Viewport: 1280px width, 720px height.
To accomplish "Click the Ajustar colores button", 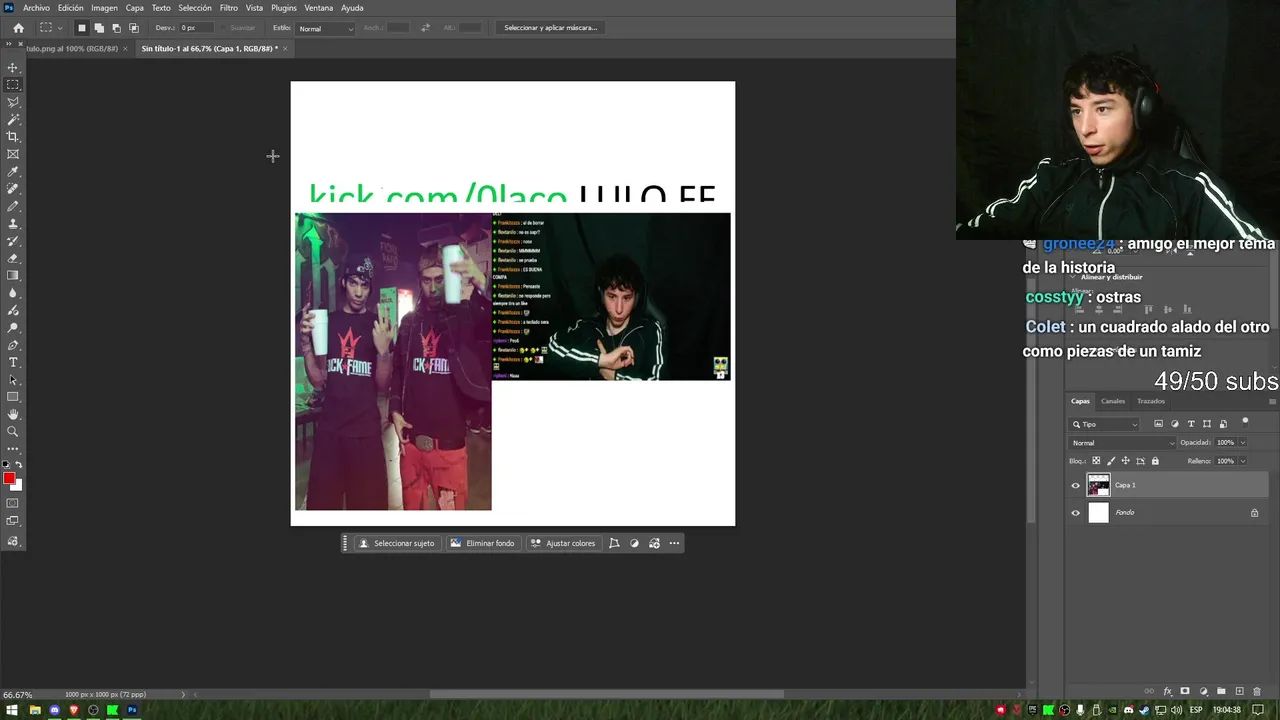I will coord(563,543).
